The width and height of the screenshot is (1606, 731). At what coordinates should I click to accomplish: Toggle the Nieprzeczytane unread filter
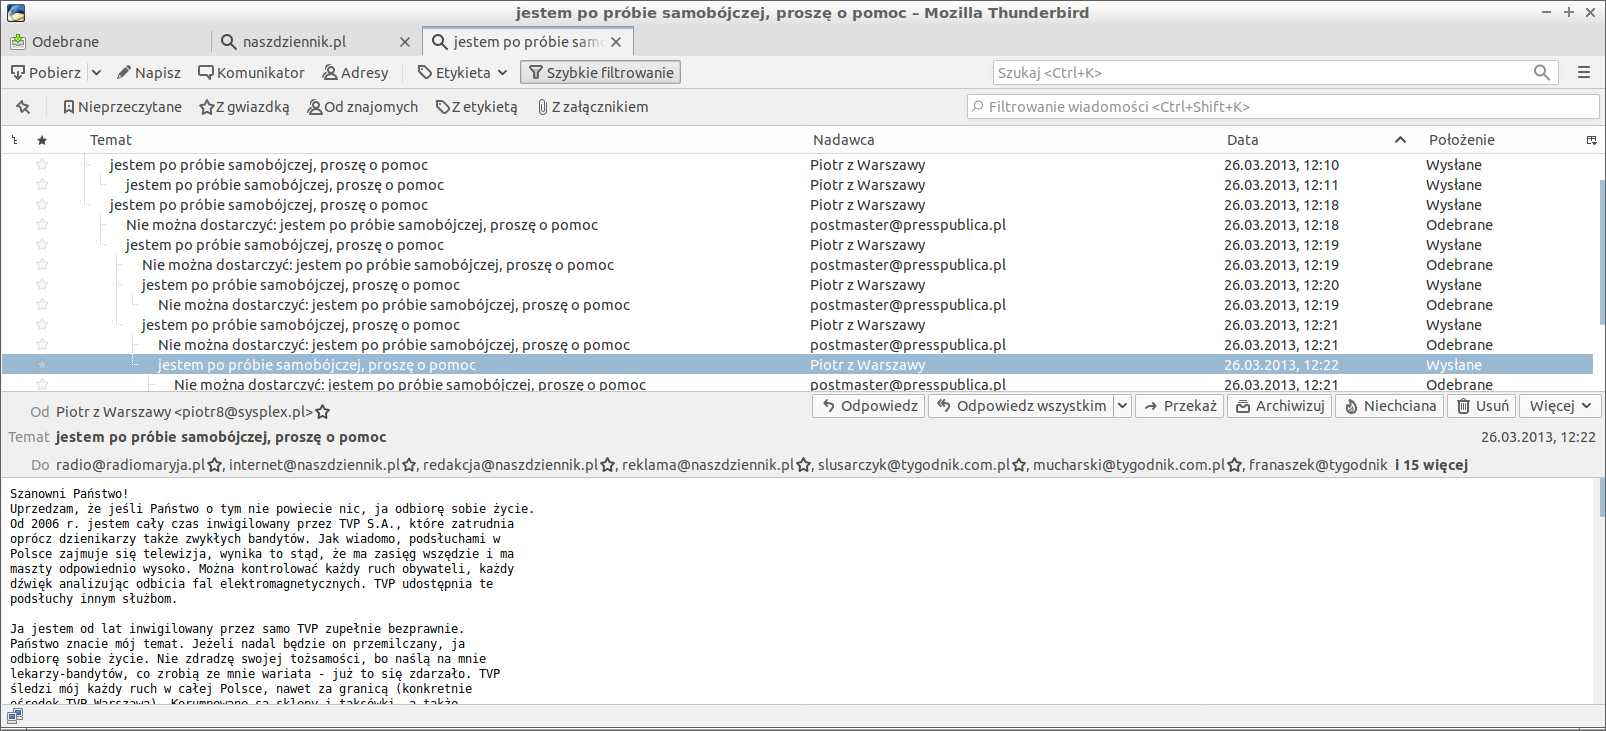[122, 107]
